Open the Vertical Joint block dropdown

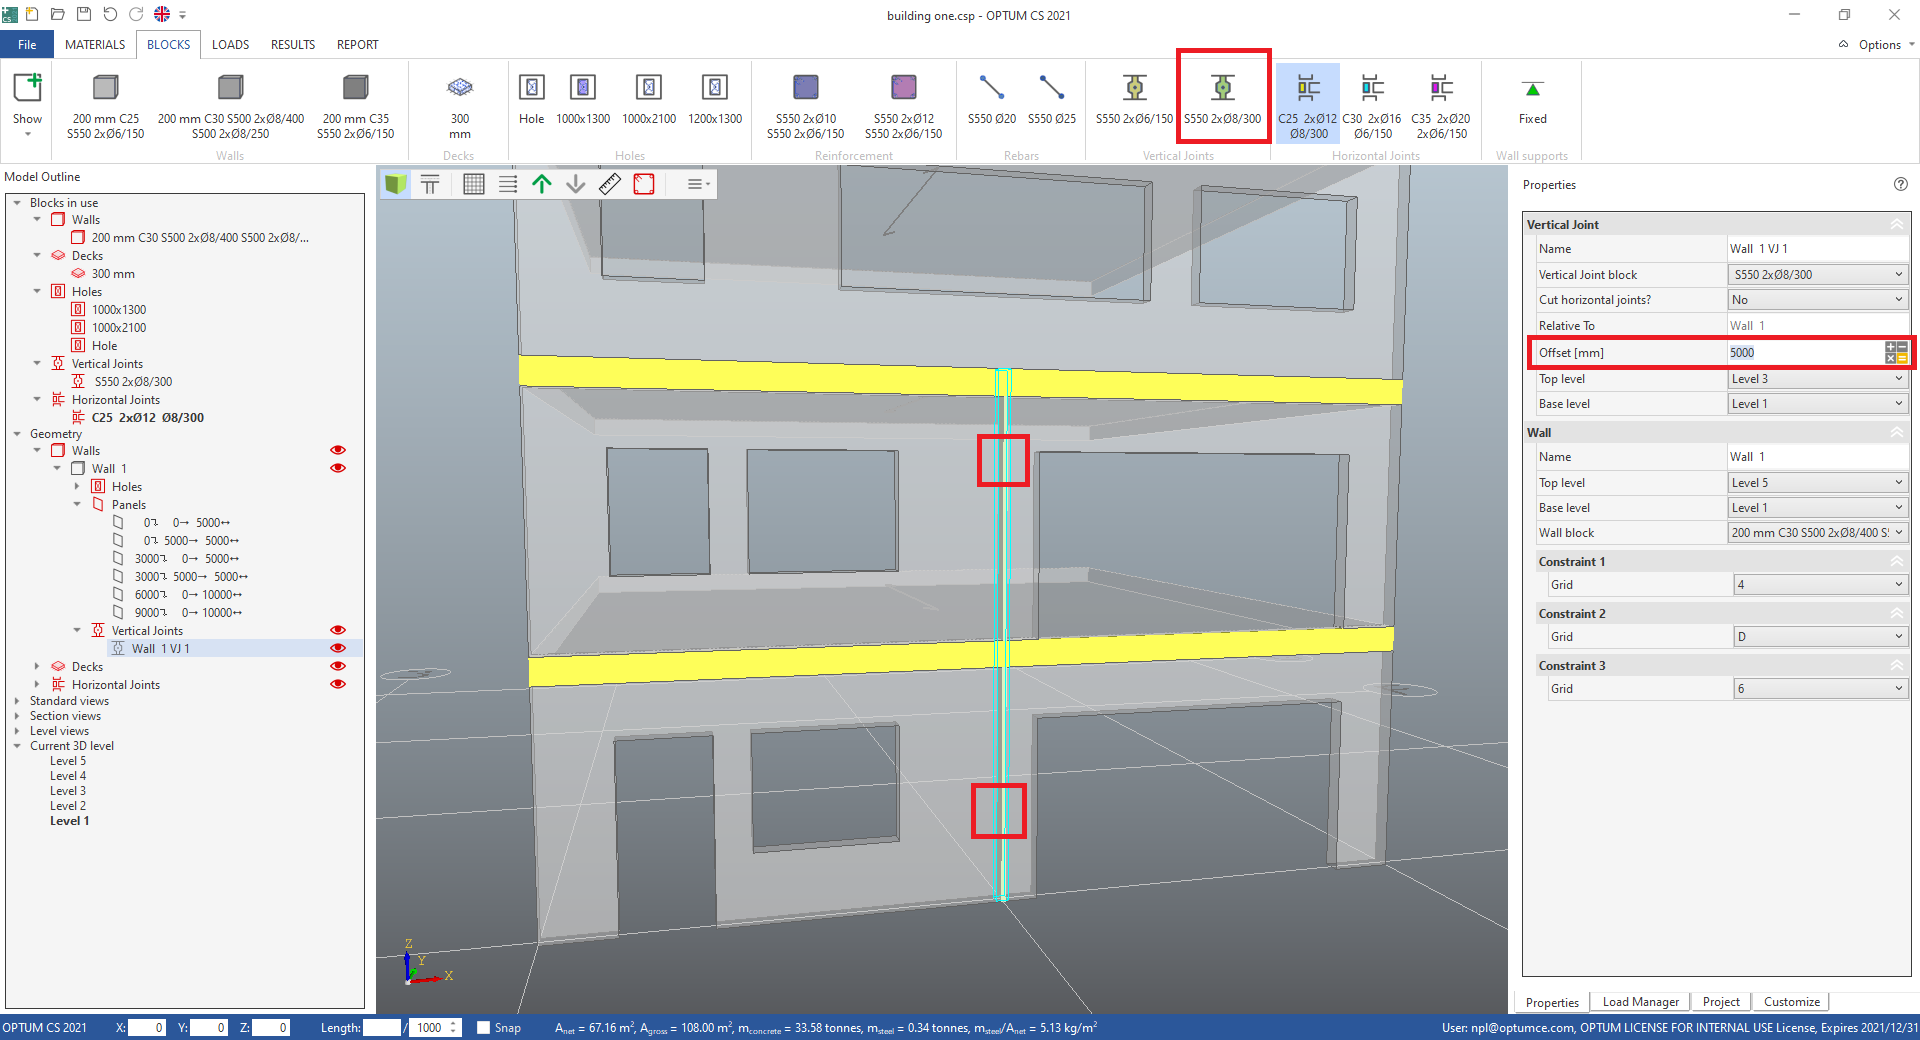point(1898,274)
